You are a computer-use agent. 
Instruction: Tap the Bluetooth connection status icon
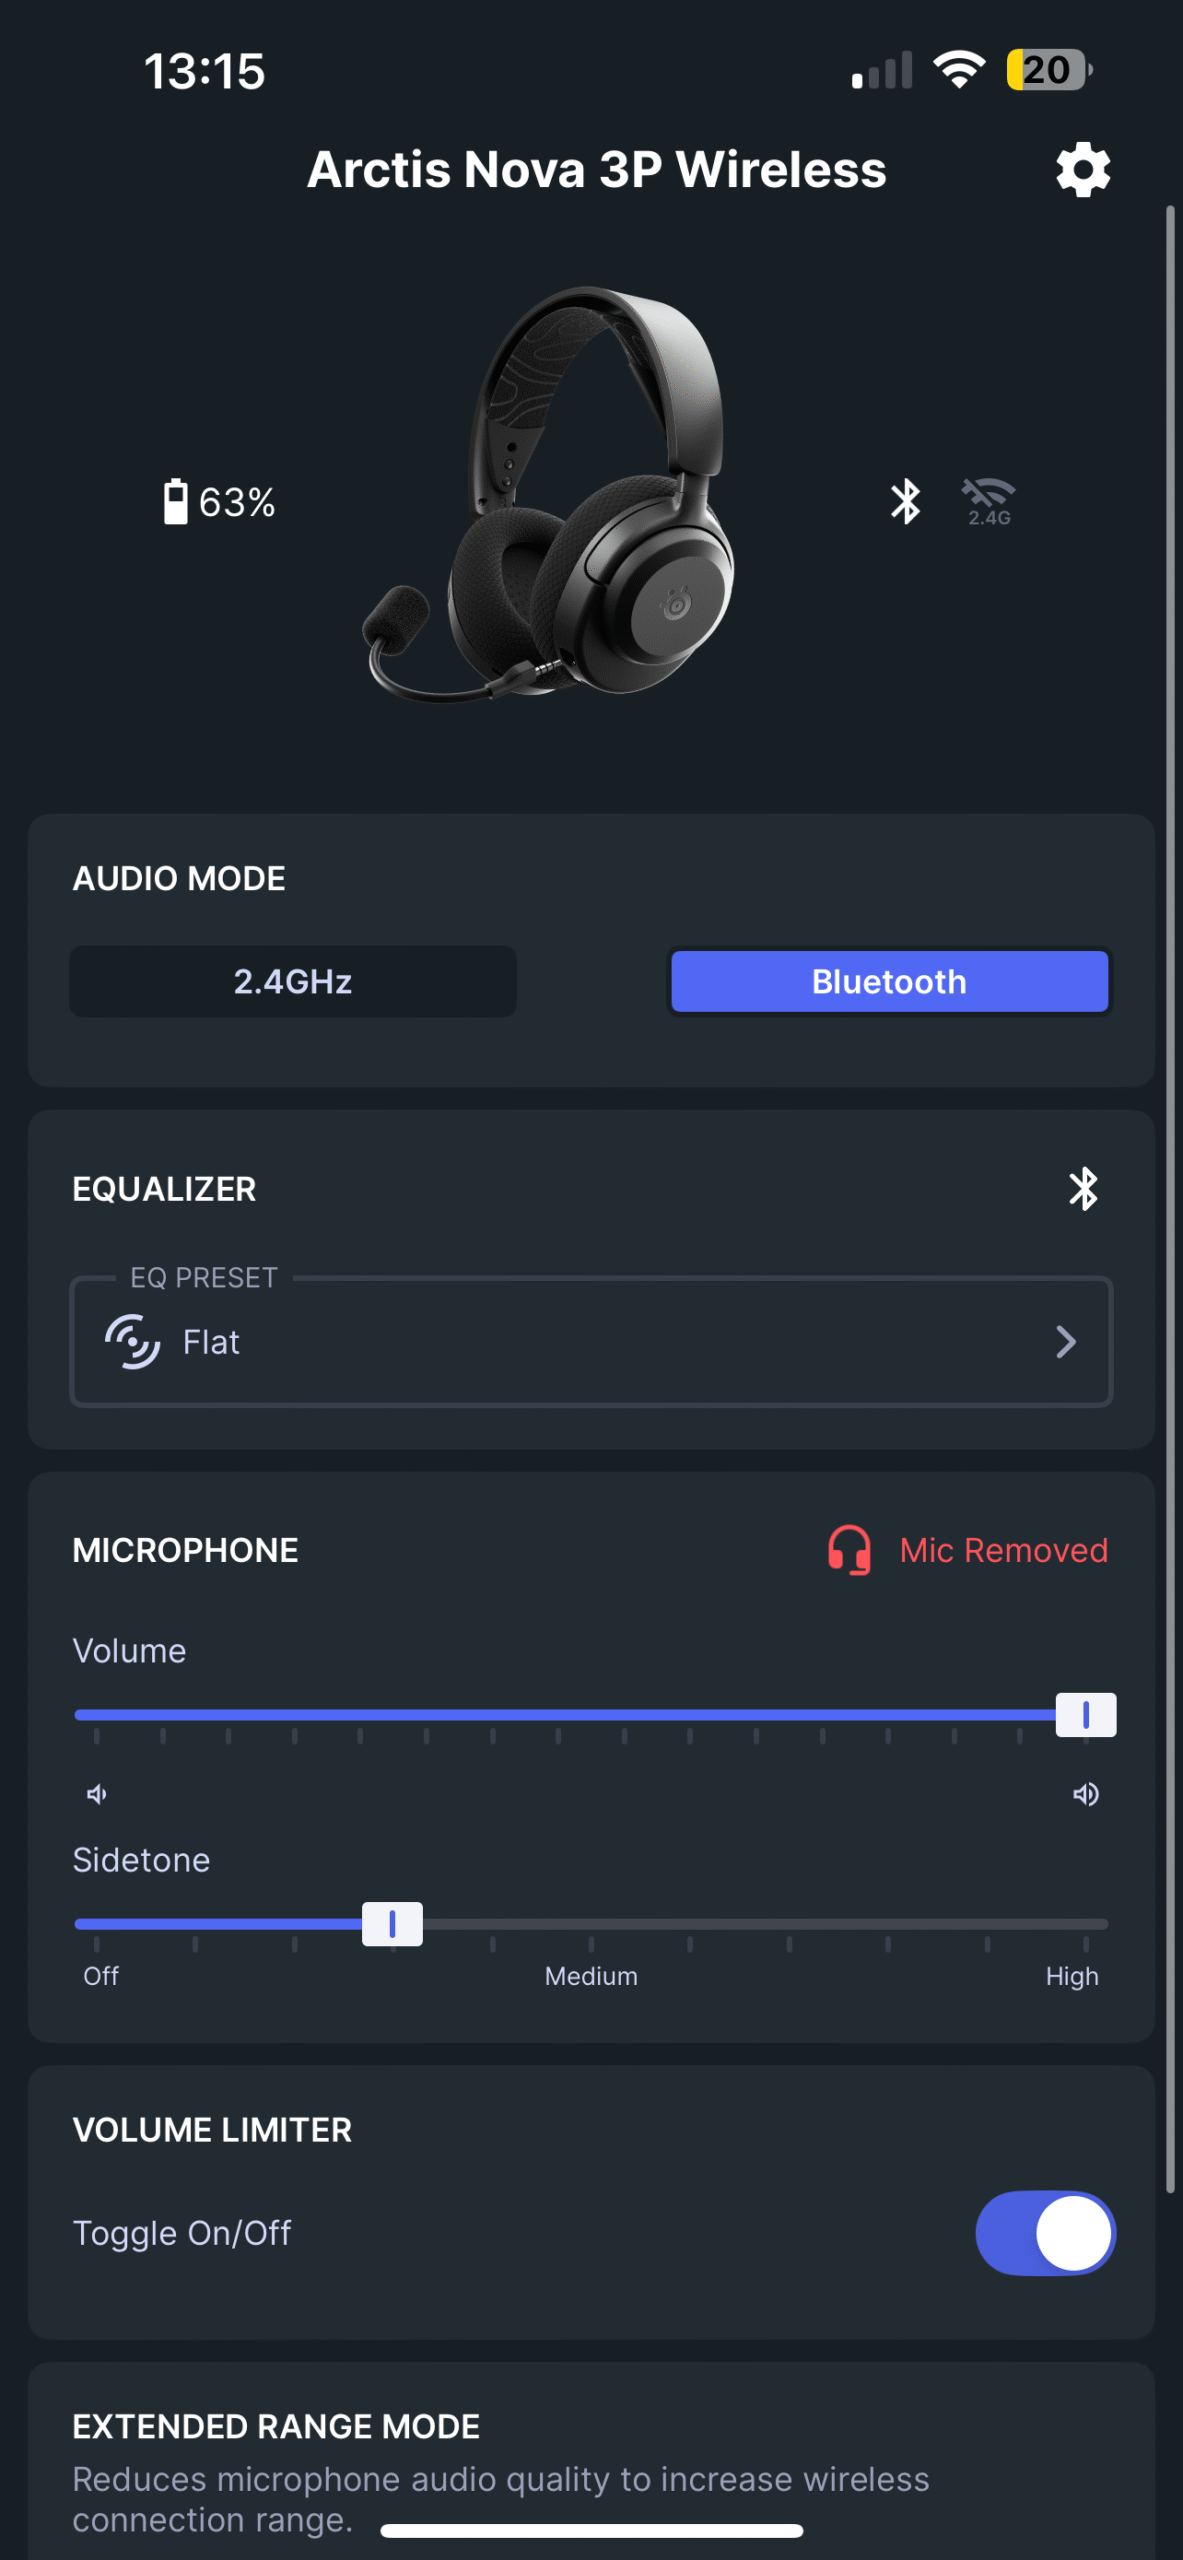[905, 501]
